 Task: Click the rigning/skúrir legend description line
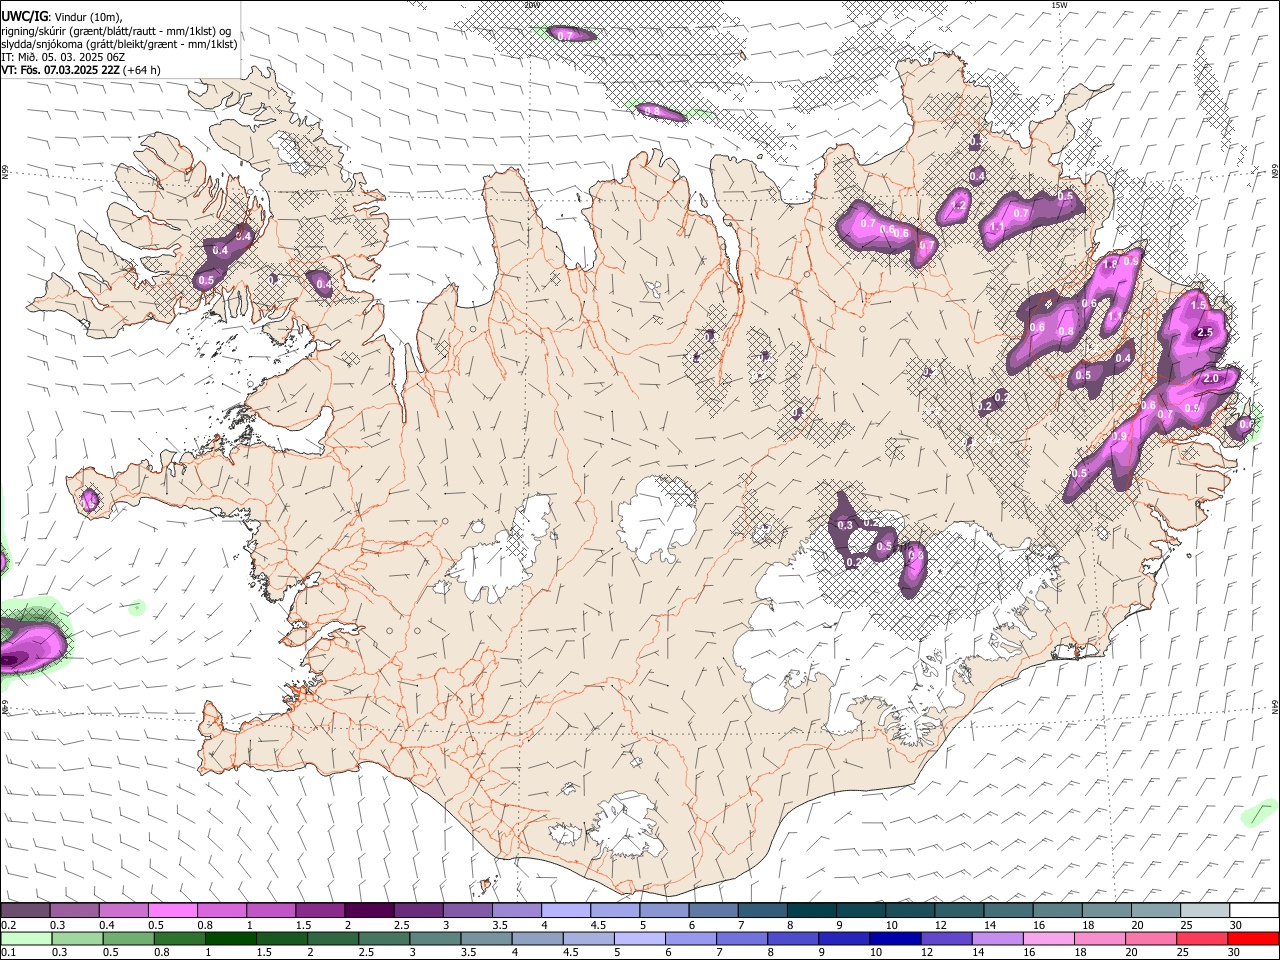116,31
